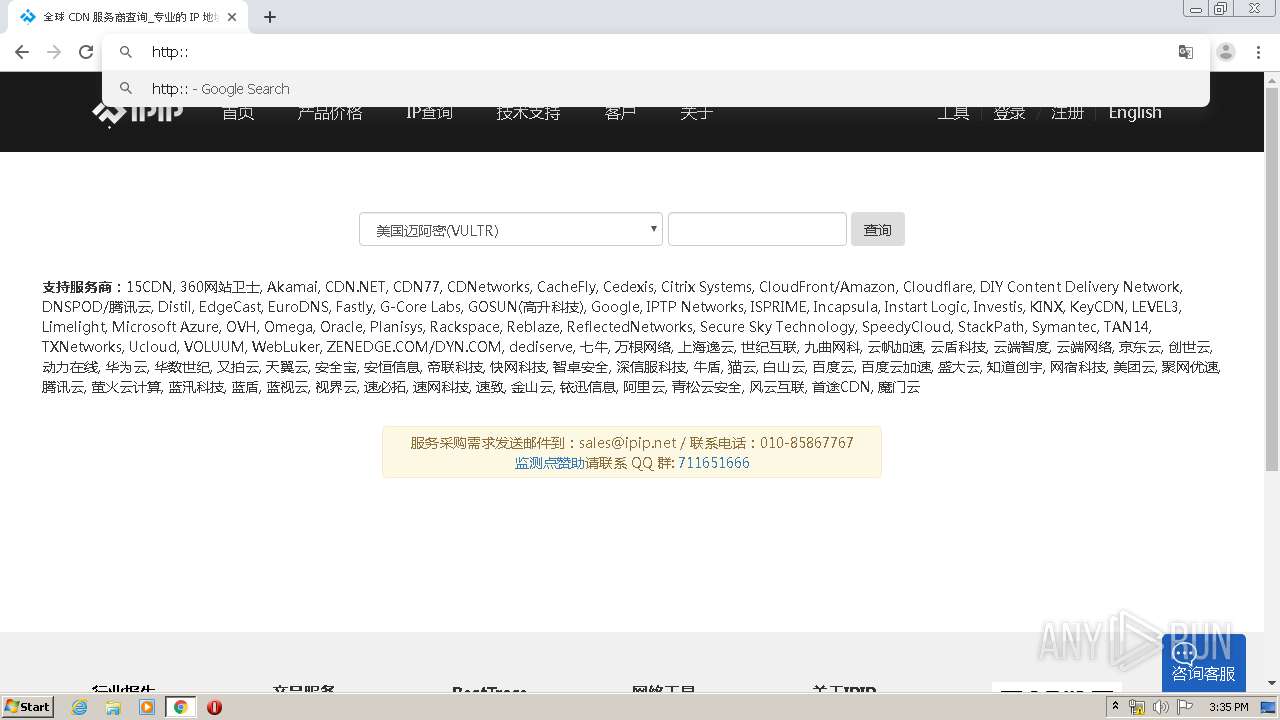Open the Action Center flag icon
Viewport: 1280px width, 720px height.
pyautogui.click(x=1185, y=707)
